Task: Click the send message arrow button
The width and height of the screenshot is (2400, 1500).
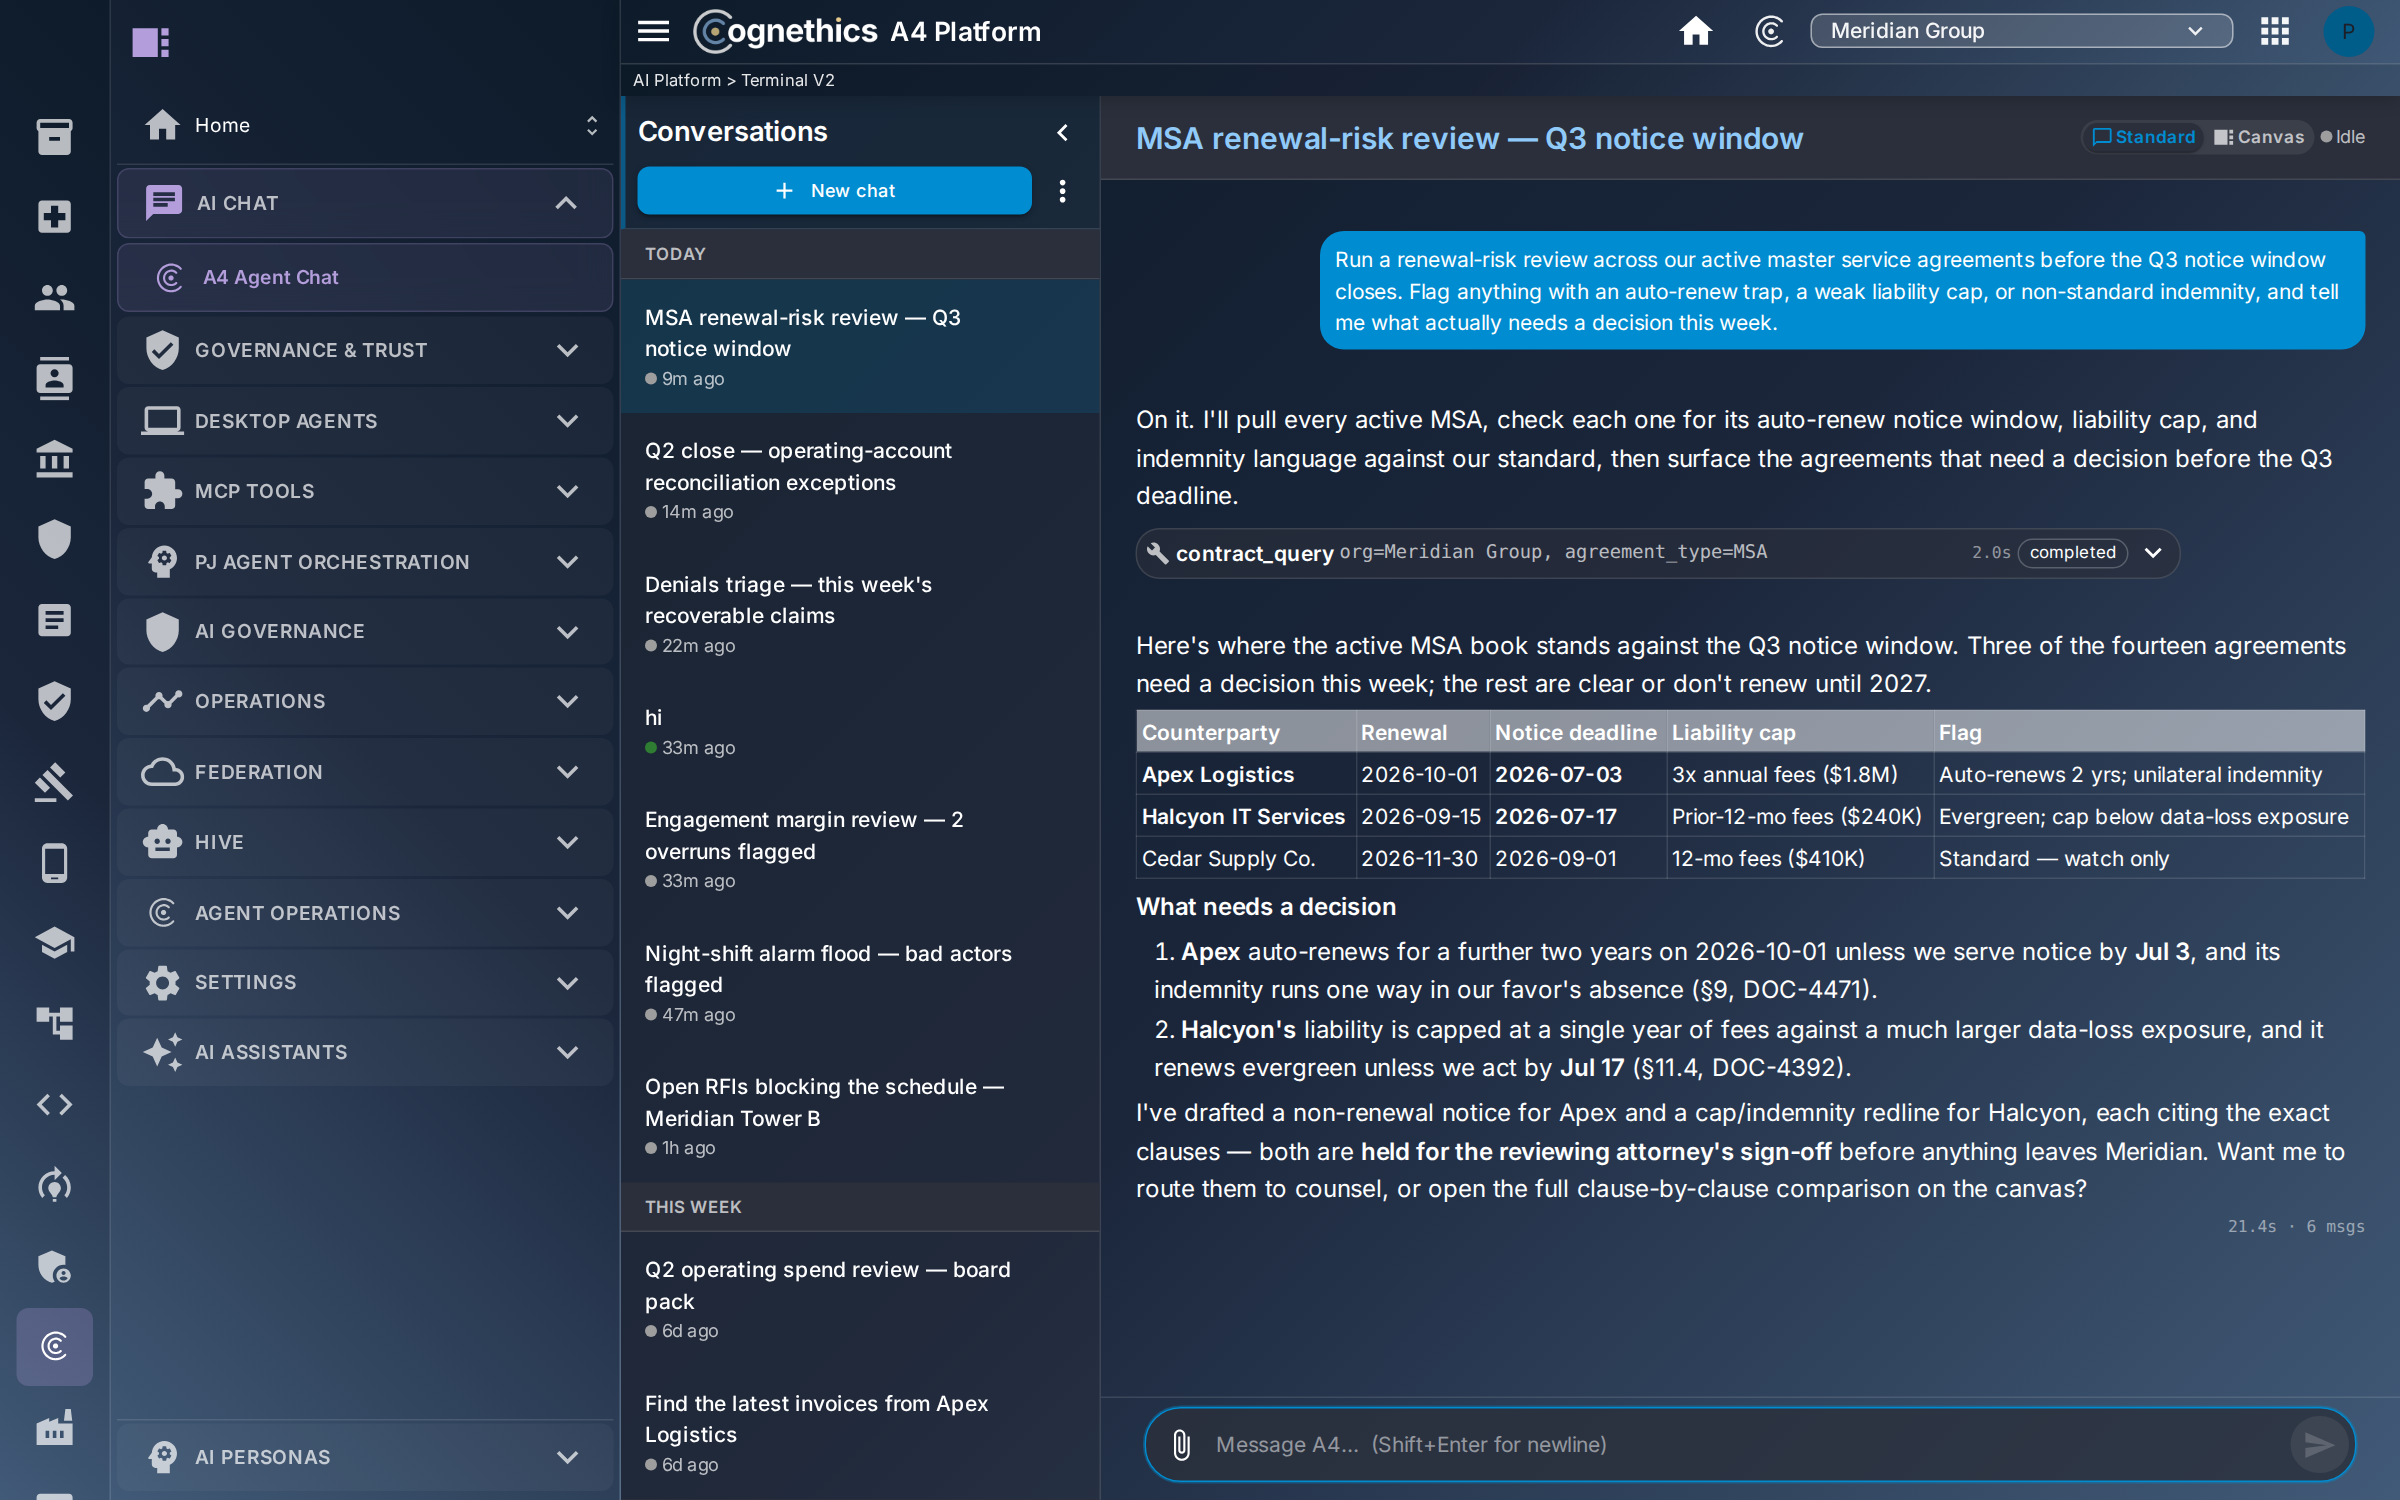Action: (x=2318, y=1444)
